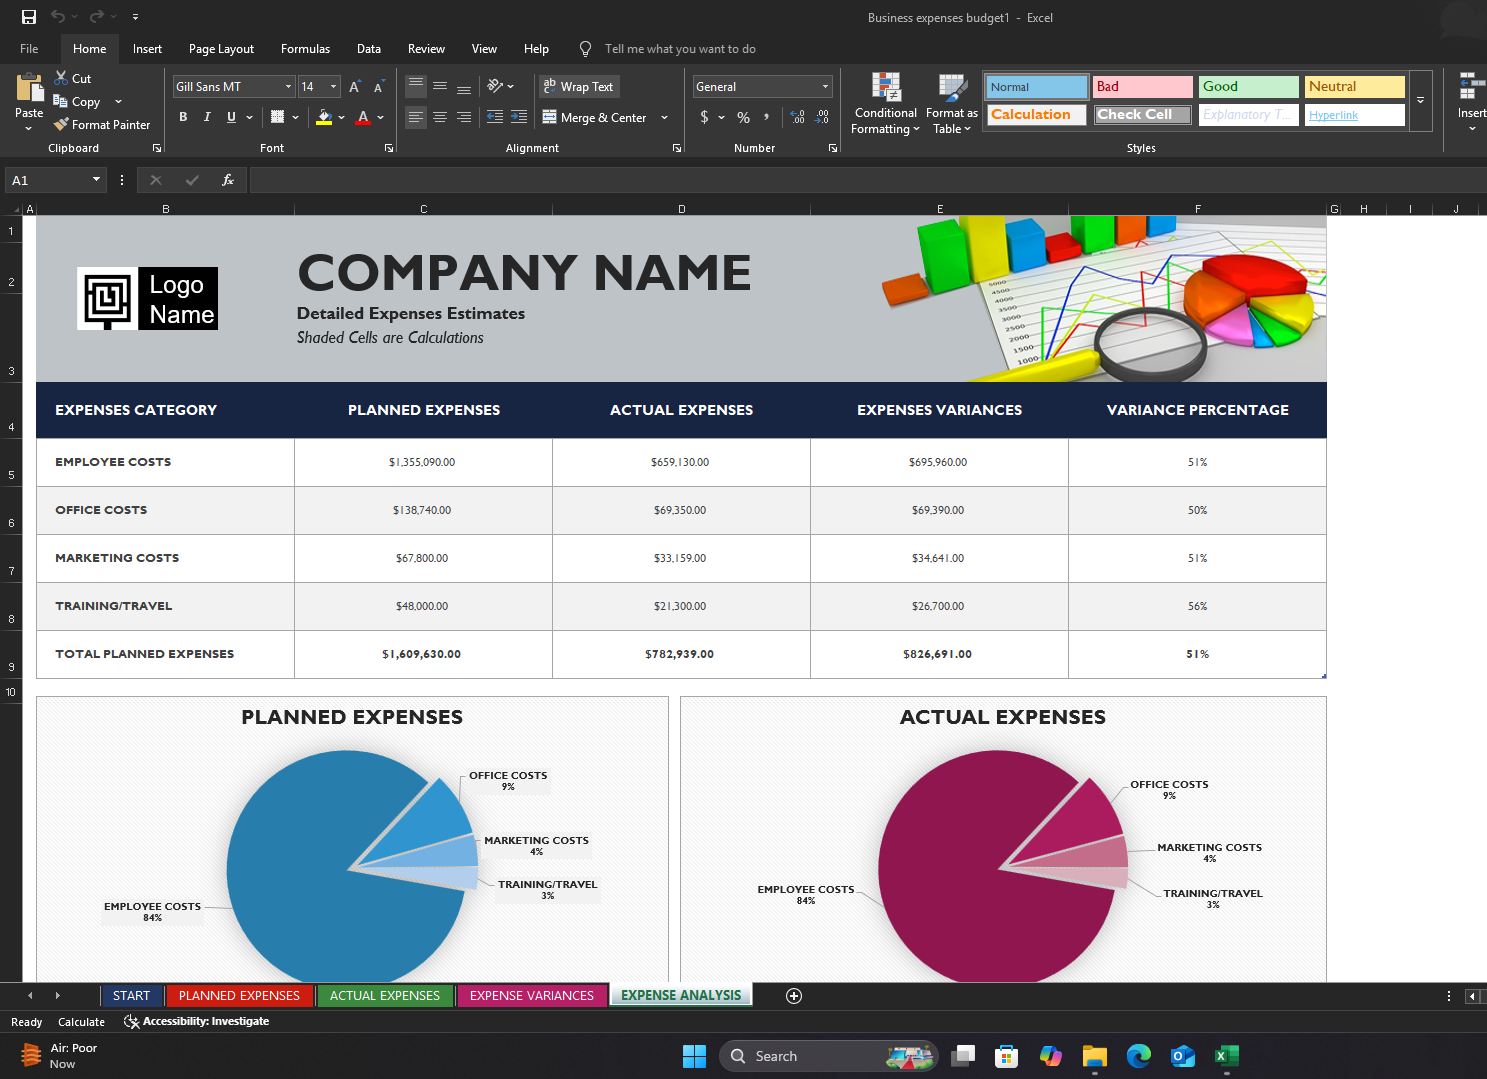The width and height of the screenshot is (1487, 1079).
Task: Click the Increase Decimal icon
Action: pos(796,117)
